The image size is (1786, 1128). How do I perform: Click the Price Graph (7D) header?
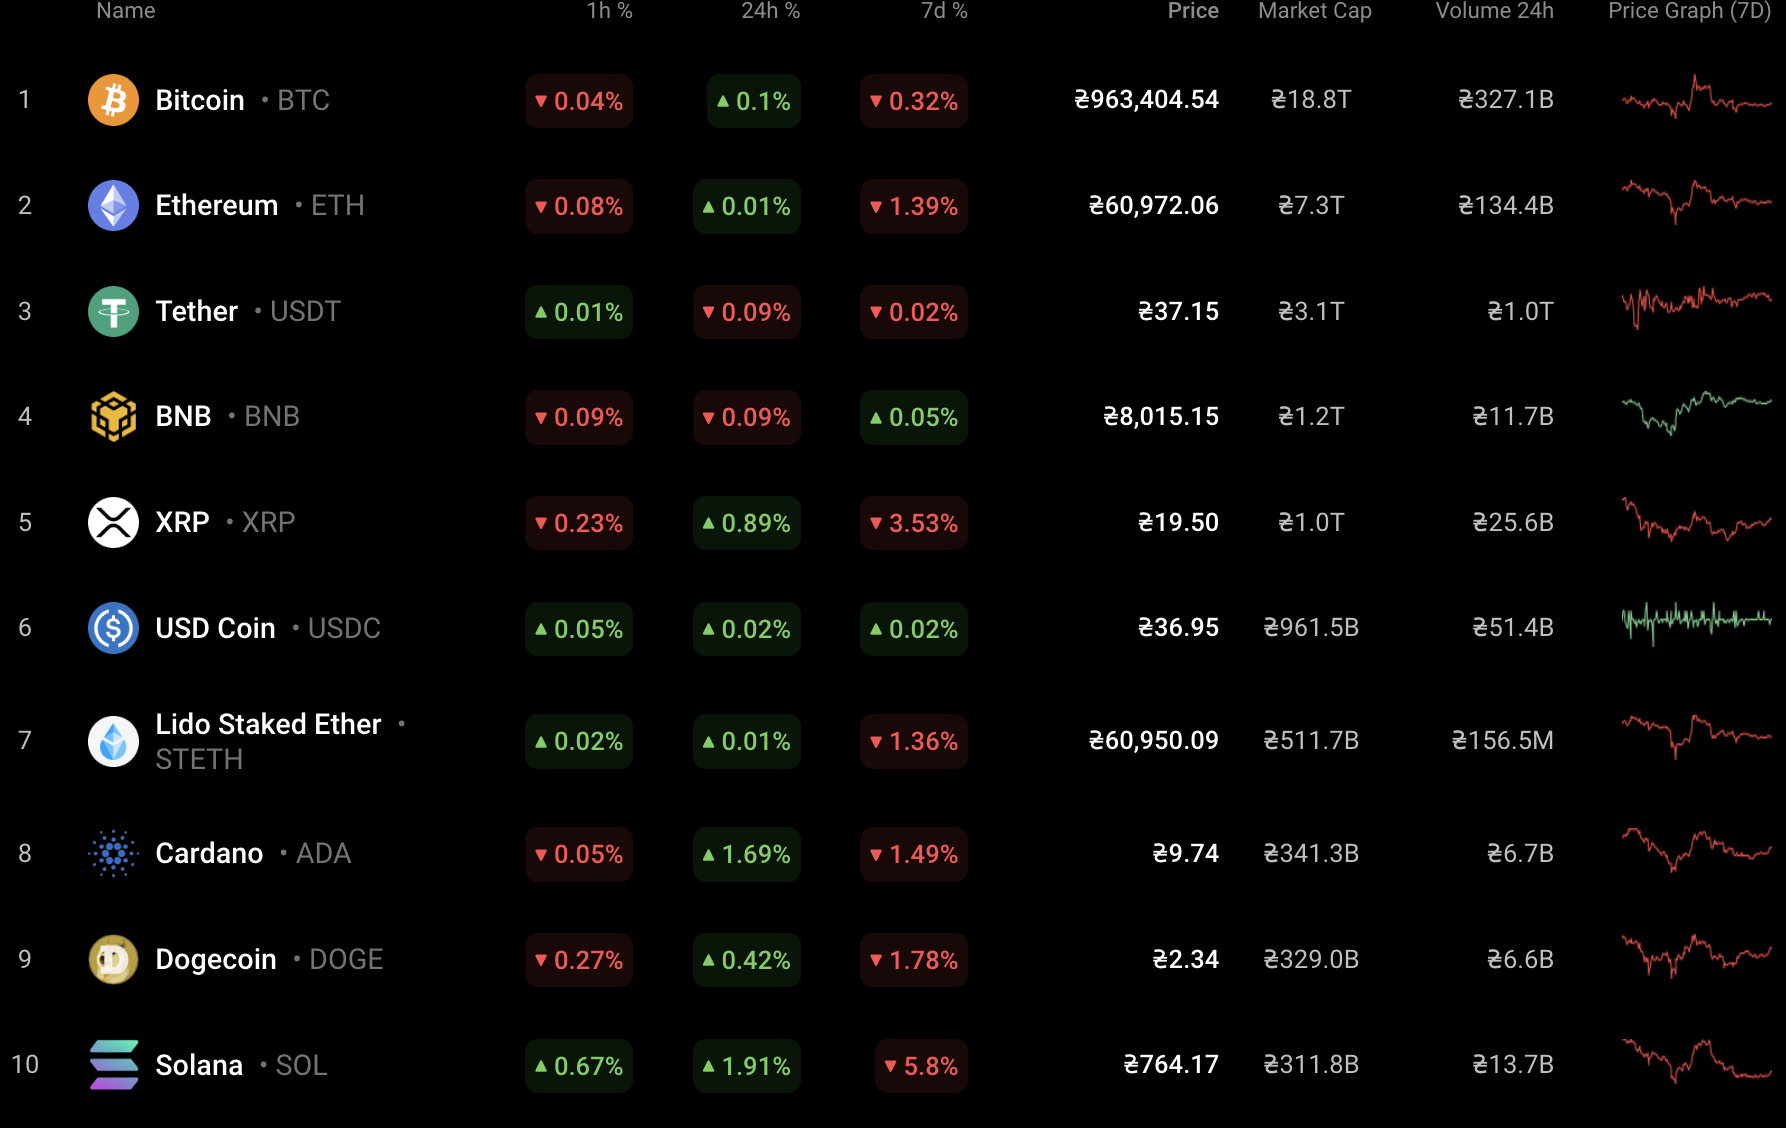click(1689, 11)
